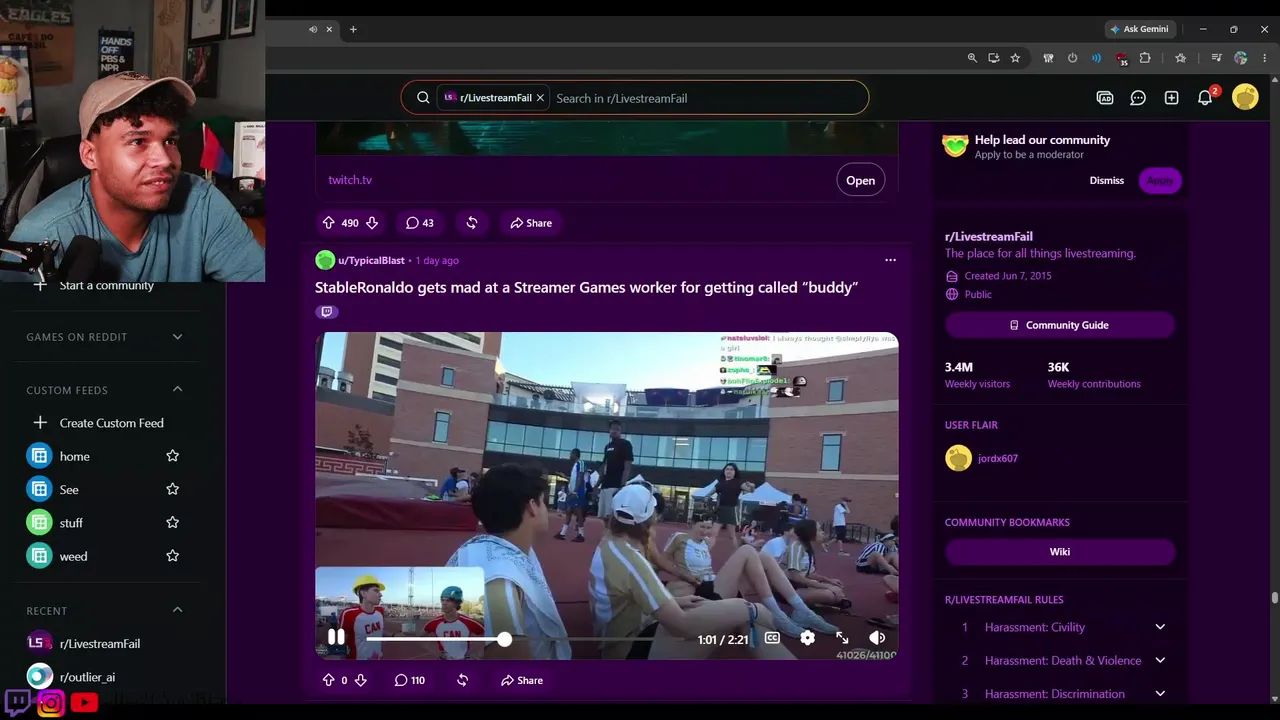This screenshot has width=1280, height=720.
Task: Open the Community Guide
Action: (1060, 325)
